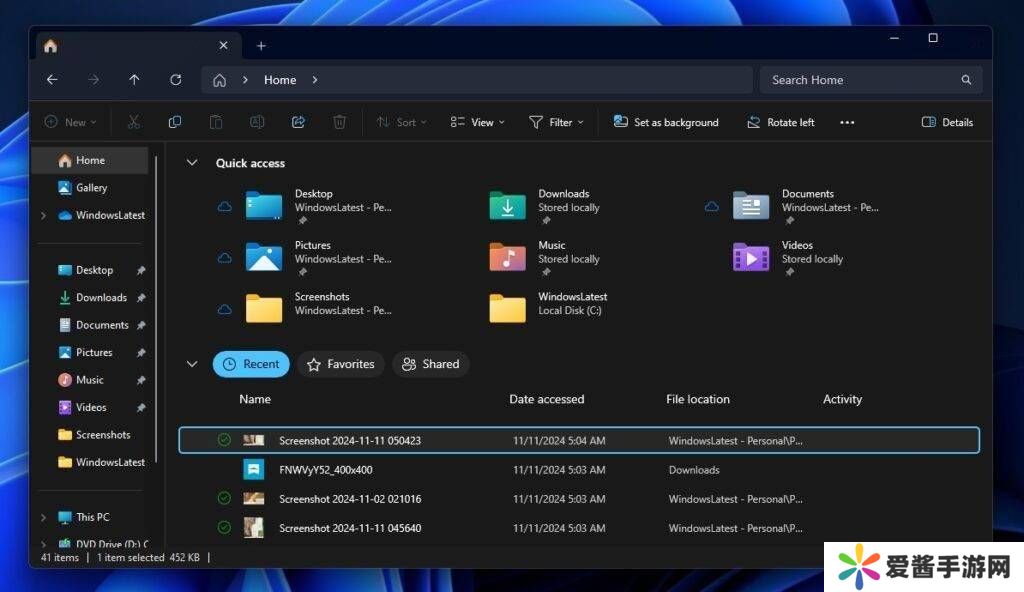This screenshot has height=592, width=1024.
Task: Click the Search Home field
Action: coord(860,80)
